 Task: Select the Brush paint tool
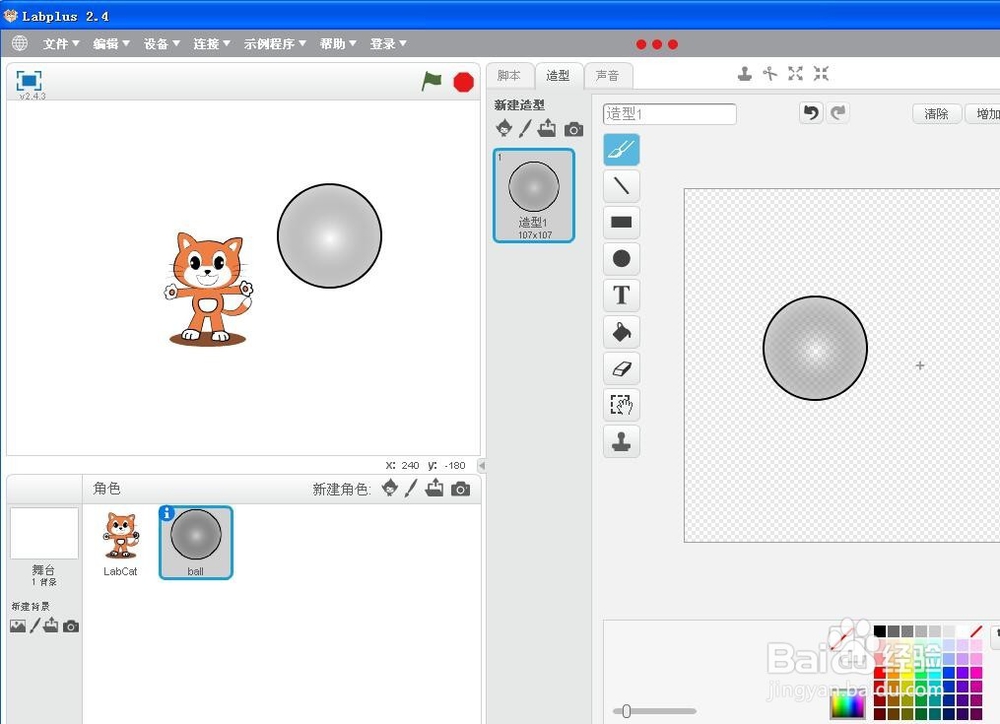(621, 150)
